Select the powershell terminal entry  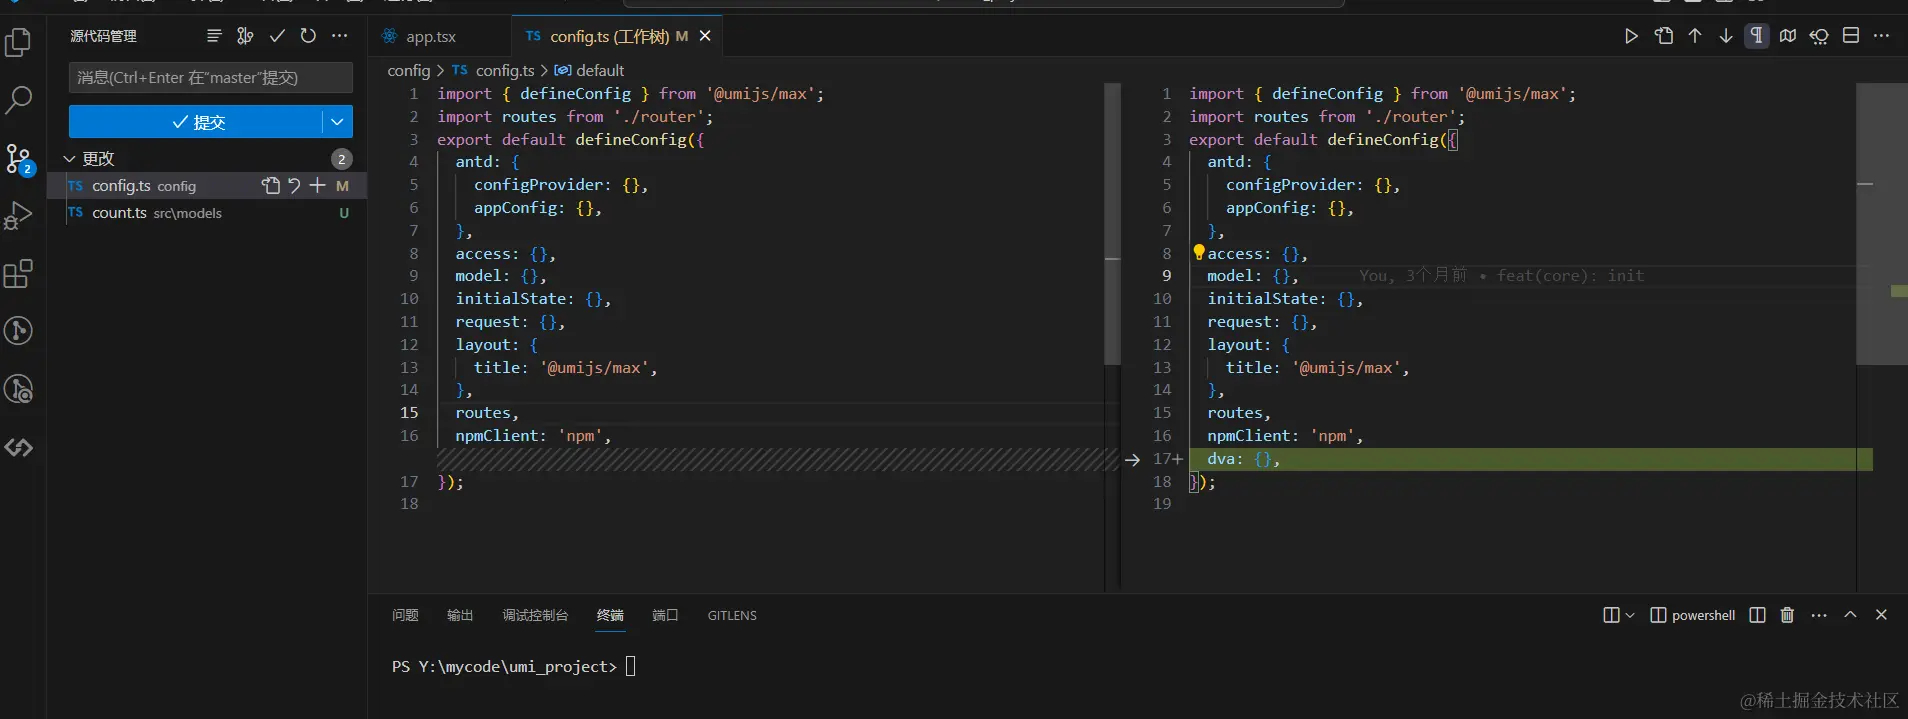pyautogui.click(x=1692, y=615)
